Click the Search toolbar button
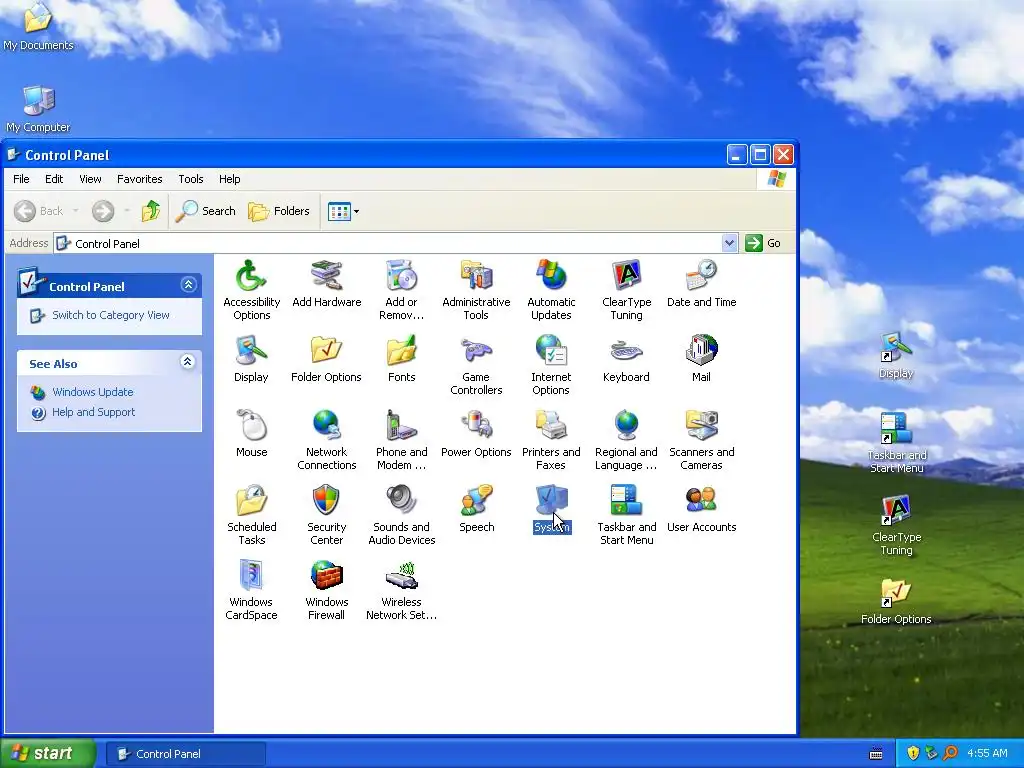The width and height of the screenshot is (1024, 768). pyautogui.click(x=205, y=211)
